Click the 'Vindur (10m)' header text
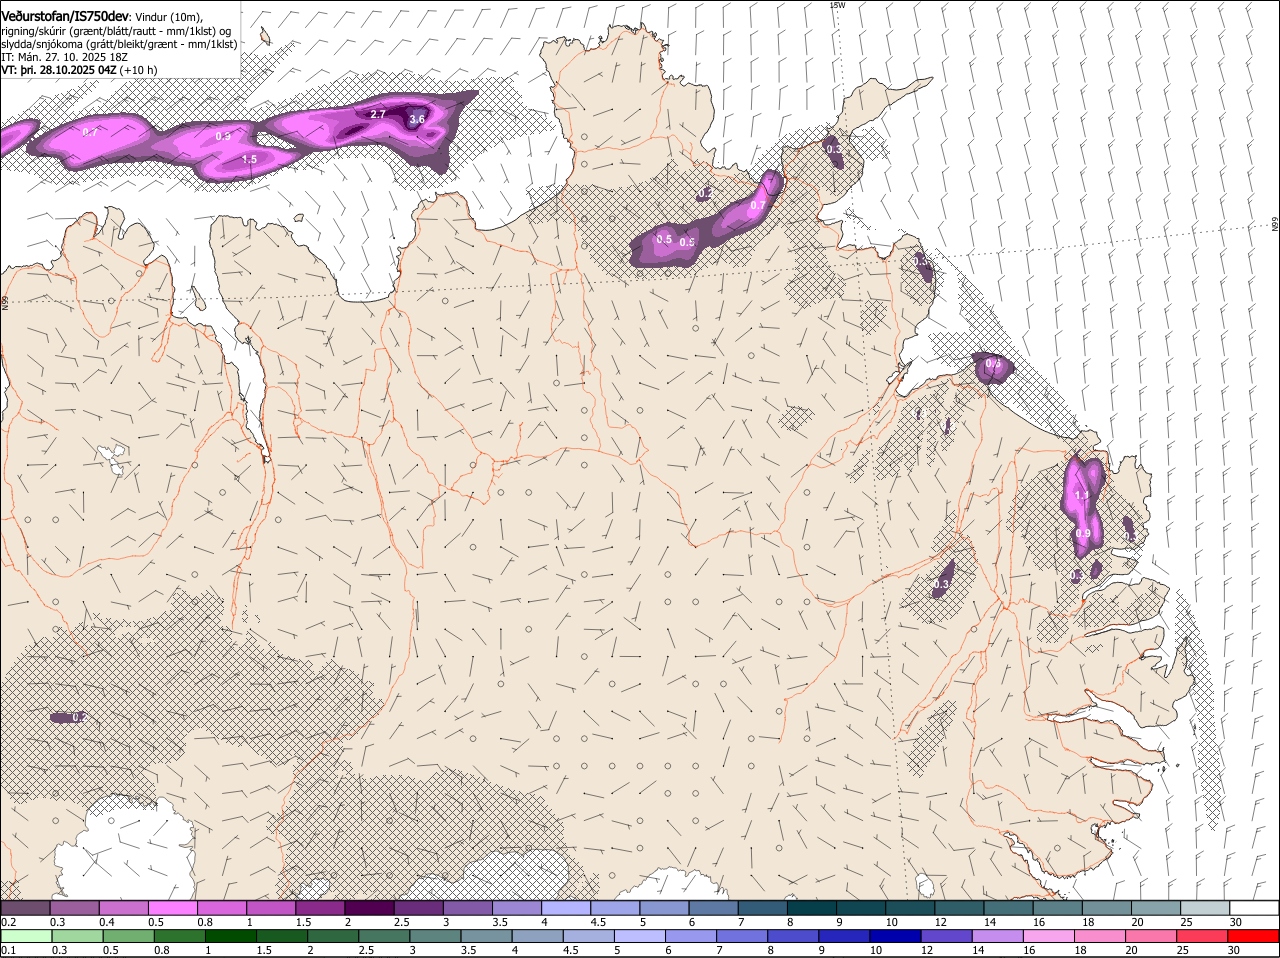1280x958 pixels. pos(169,18)
